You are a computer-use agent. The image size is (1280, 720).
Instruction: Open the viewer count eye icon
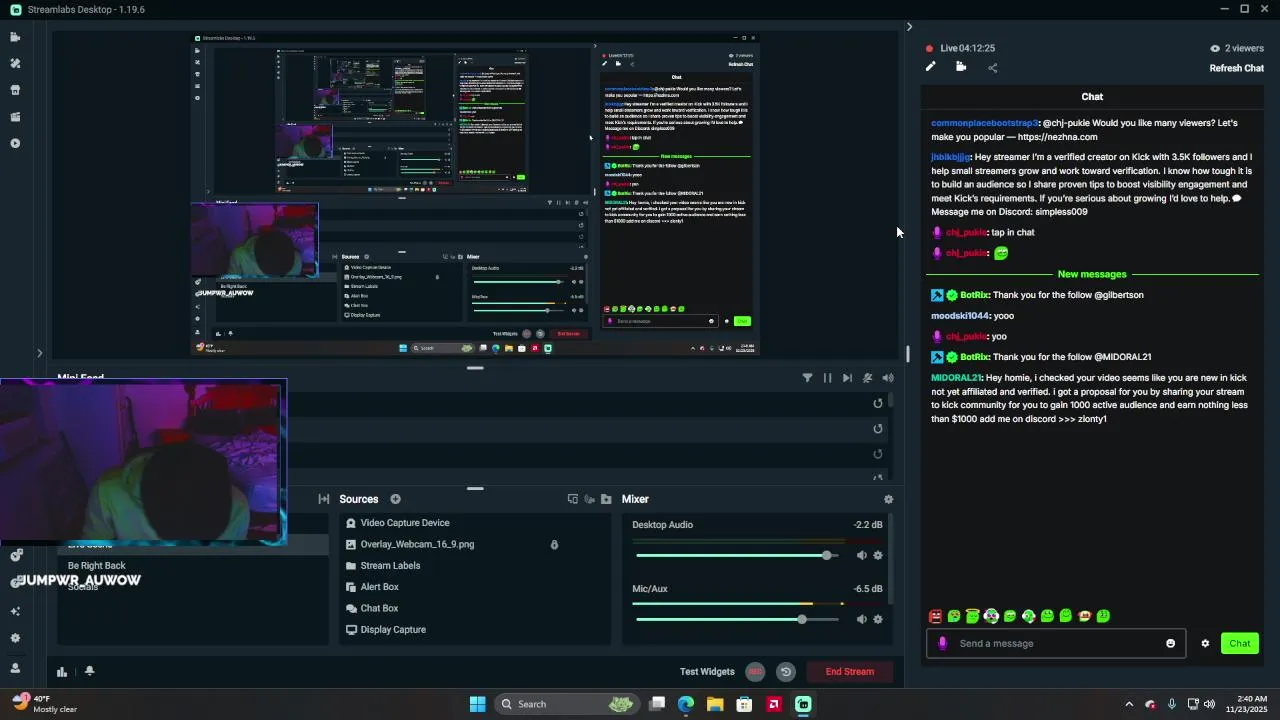(x=1215, y=48)
